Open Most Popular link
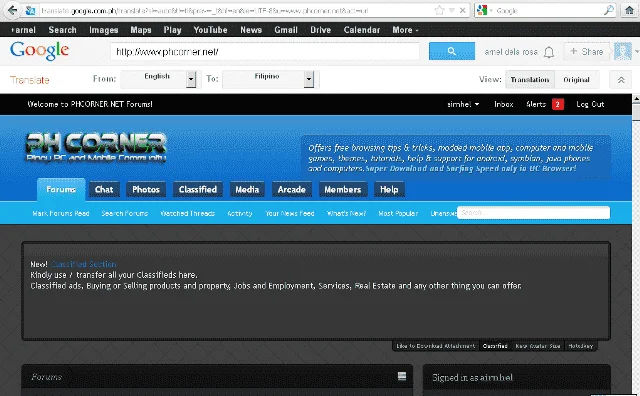 (398, 213)
